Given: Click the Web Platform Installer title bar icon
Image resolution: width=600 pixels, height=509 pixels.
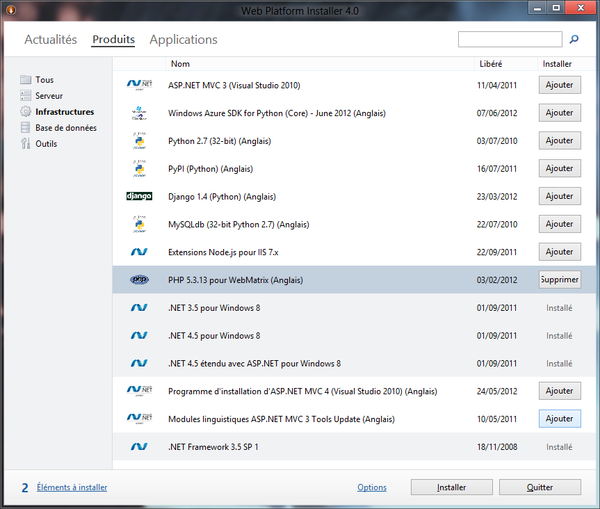Looking at the screenshot, I should (x=11, y=10).
